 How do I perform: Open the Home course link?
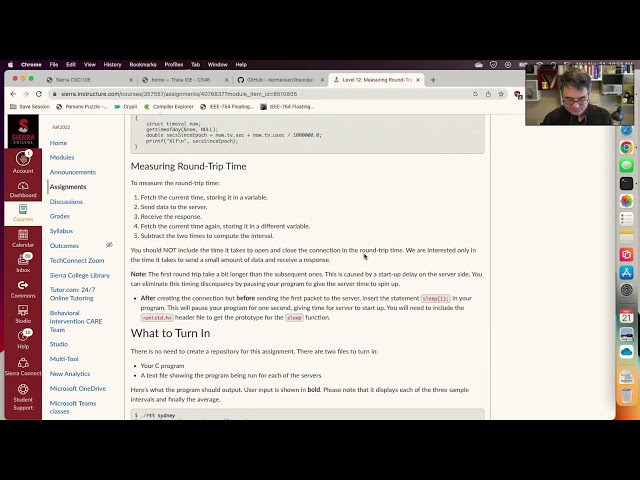click(58, 143)
